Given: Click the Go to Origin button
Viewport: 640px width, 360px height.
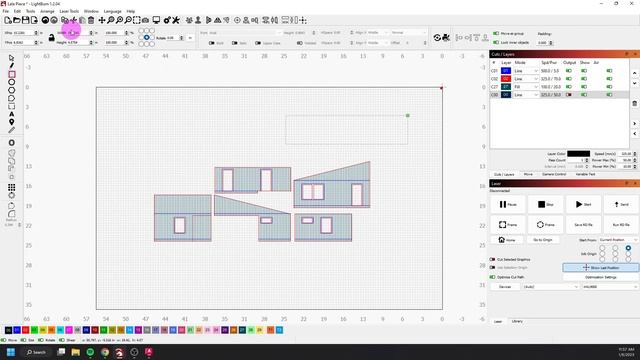Looking at the screenshot, I should pos(543,240).
